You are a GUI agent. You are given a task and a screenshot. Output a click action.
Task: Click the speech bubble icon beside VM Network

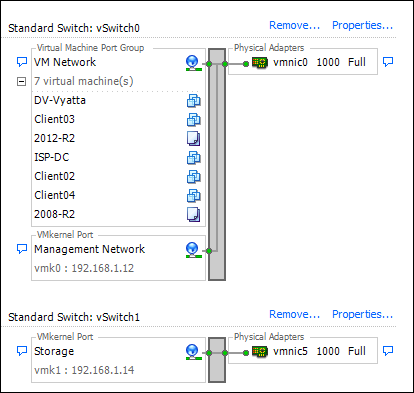coord(22,62)
